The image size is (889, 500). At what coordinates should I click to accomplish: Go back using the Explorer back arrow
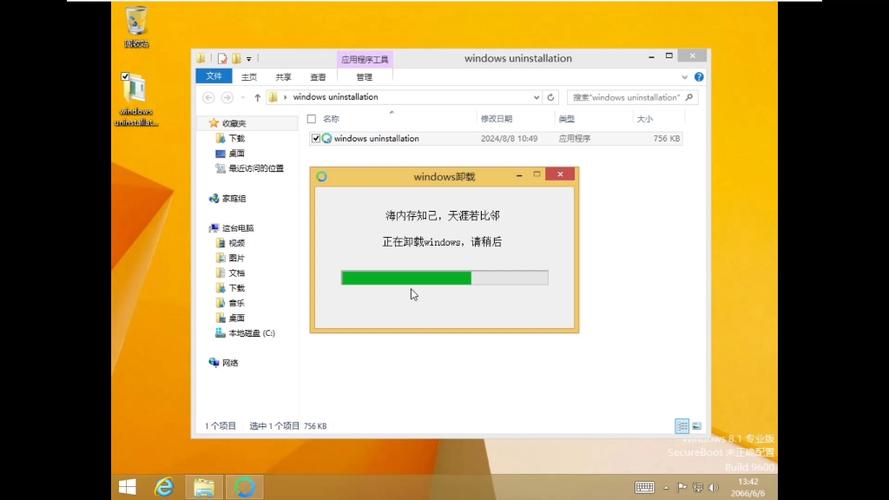[209, 98]
